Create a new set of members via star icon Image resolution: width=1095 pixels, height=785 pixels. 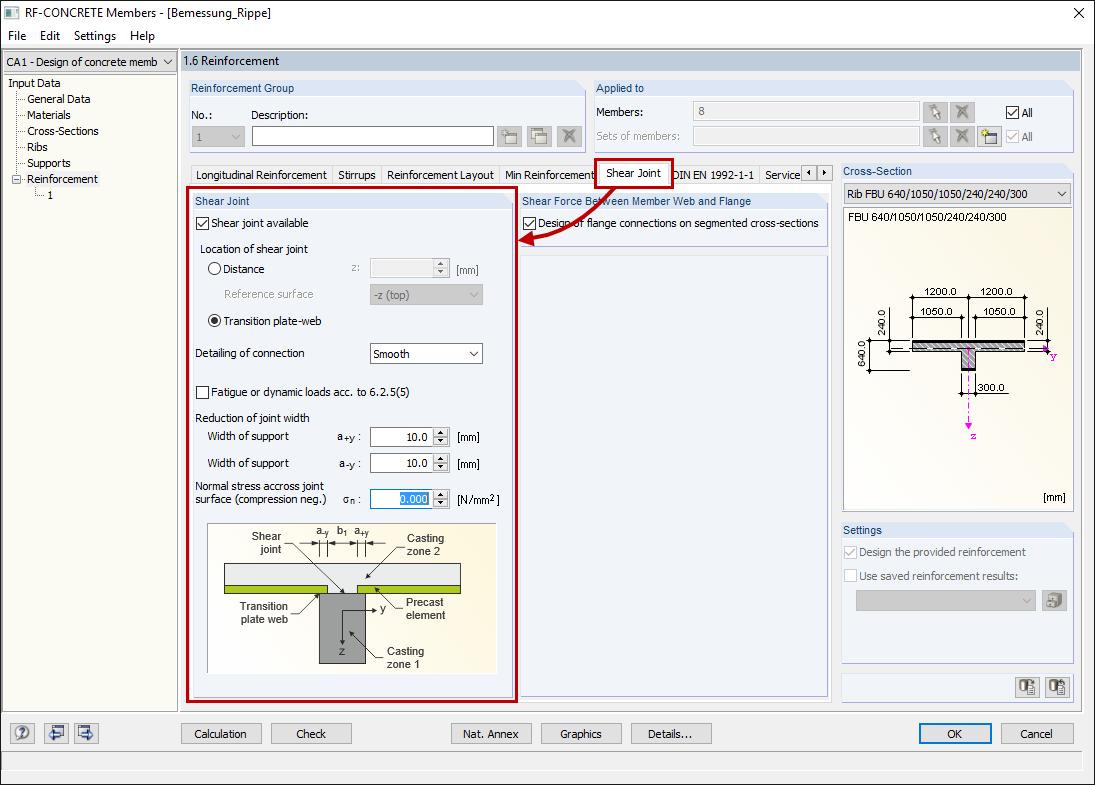[988, 135]
